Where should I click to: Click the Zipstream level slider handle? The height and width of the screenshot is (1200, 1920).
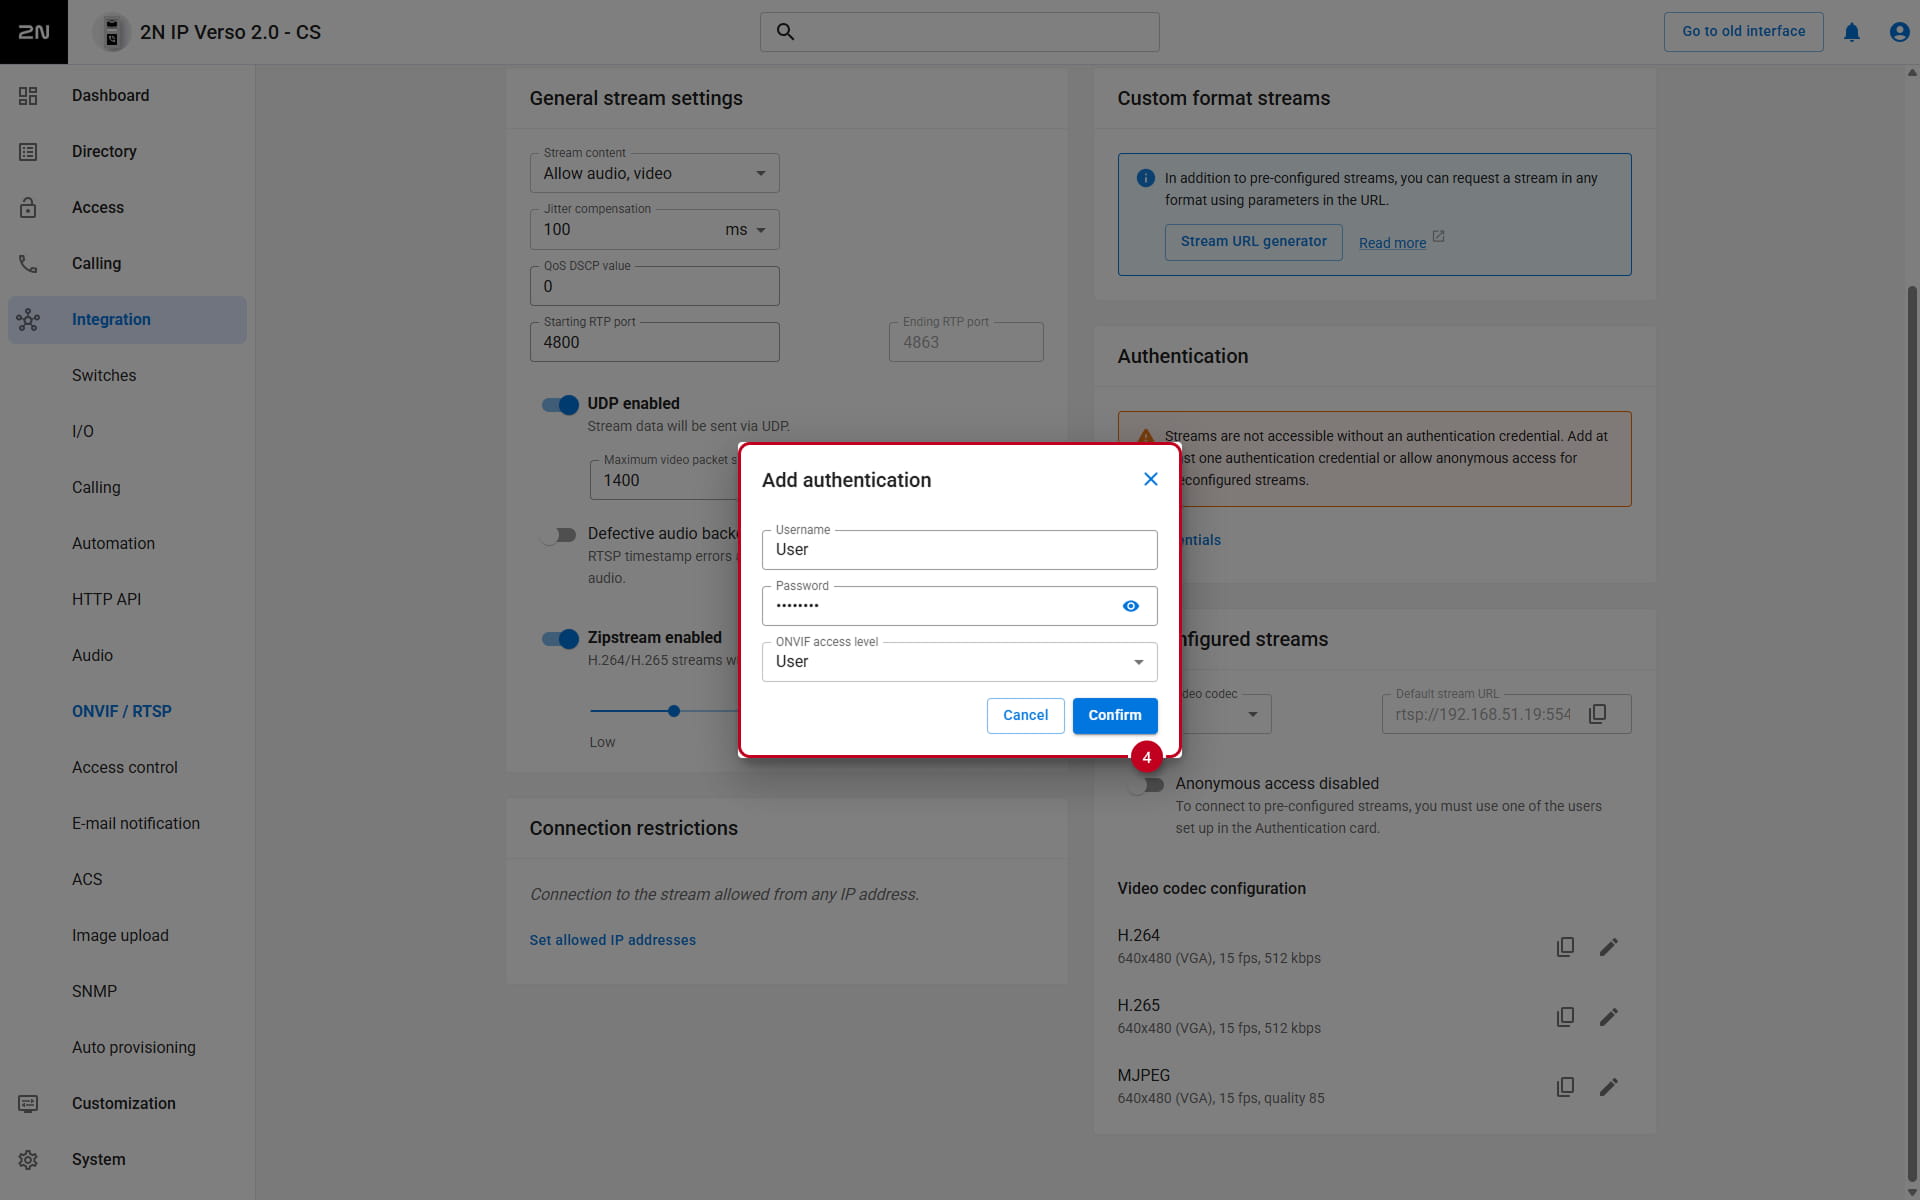coord(674,712)
